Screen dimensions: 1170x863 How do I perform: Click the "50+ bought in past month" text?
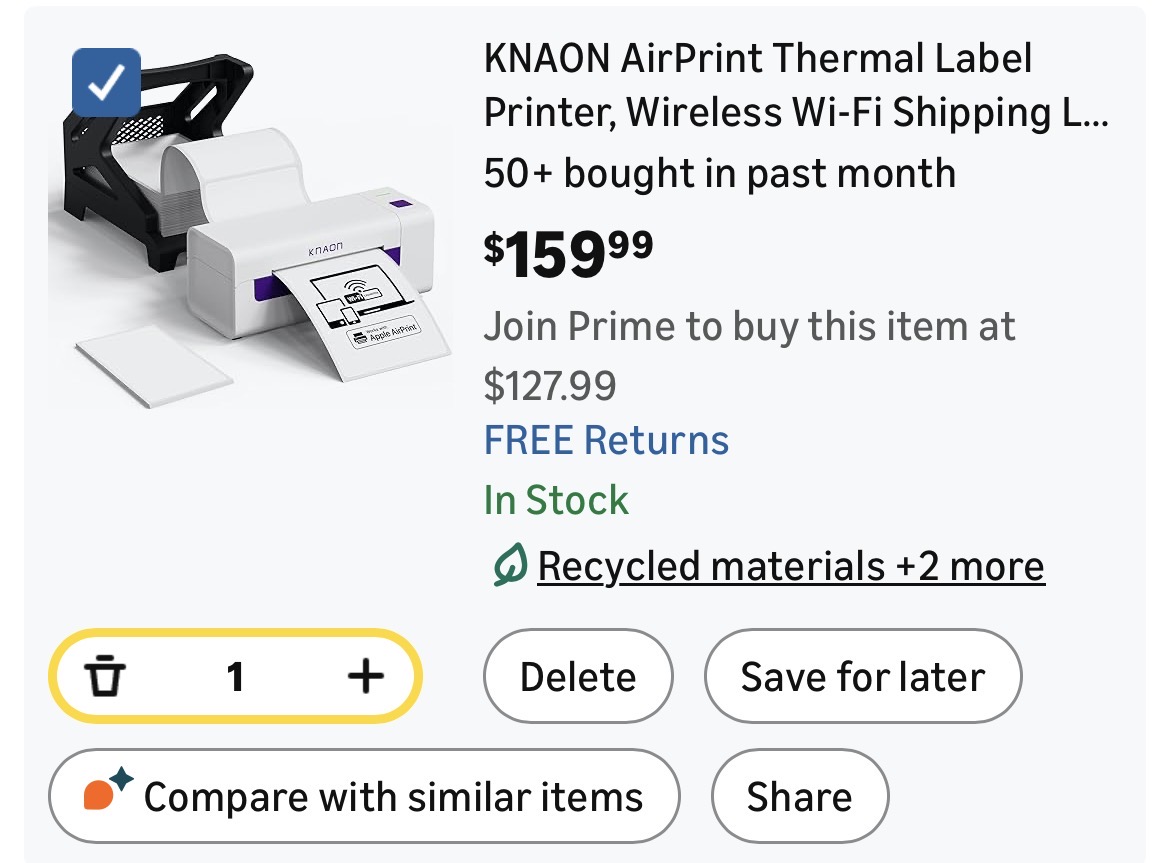(x=719, y=174)
